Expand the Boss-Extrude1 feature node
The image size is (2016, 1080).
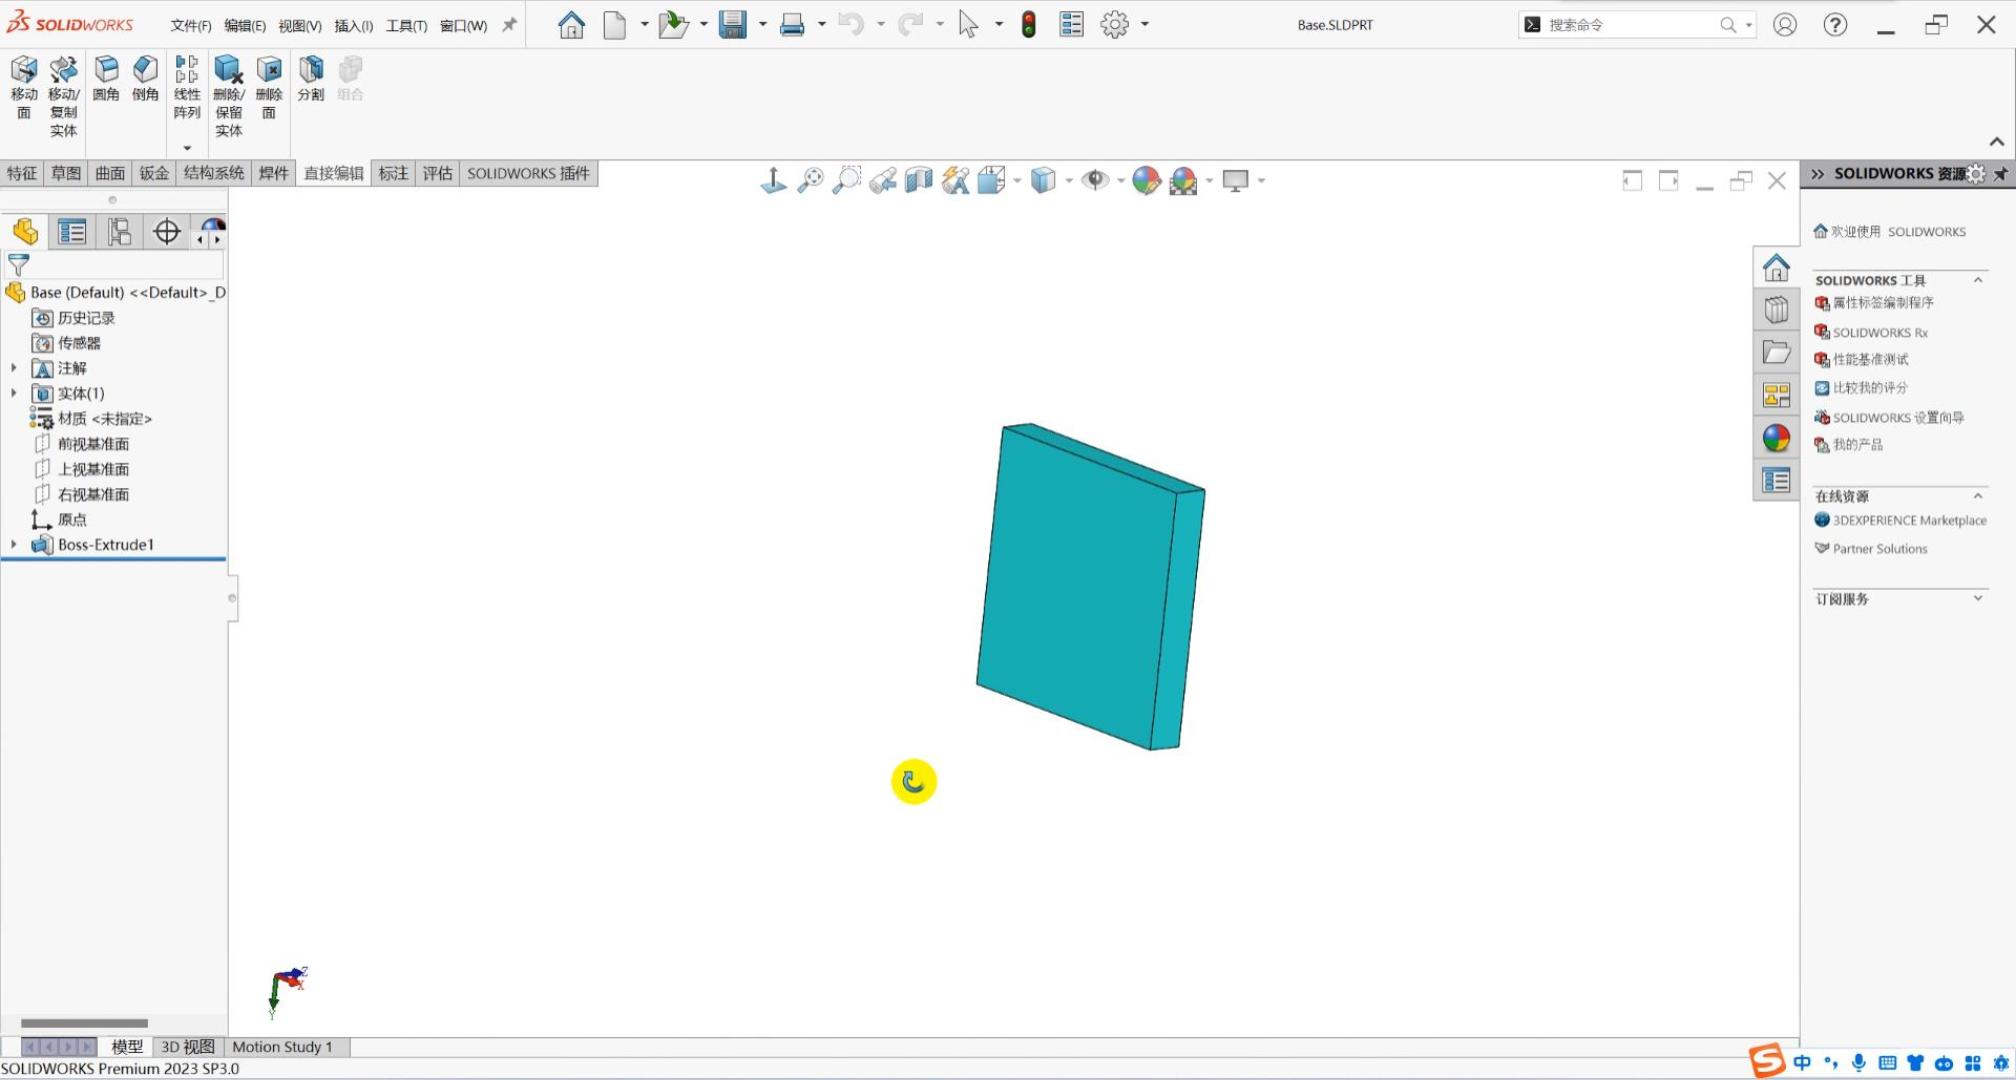(14, 545)
